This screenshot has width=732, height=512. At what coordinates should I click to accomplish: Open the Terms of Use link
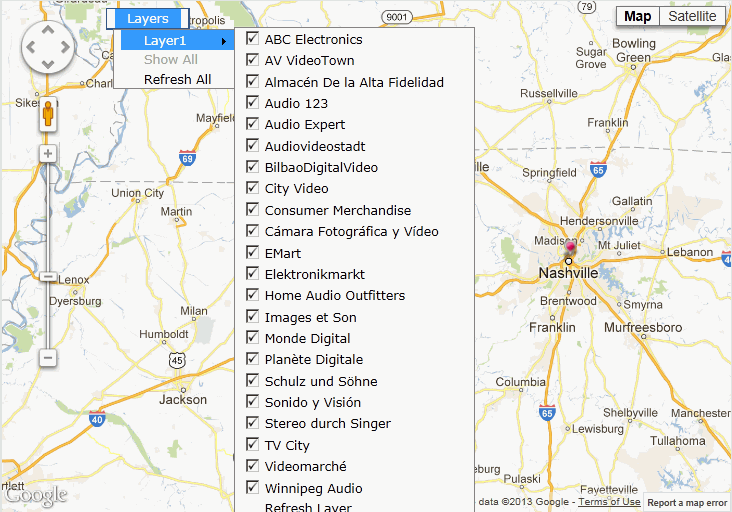tap(609, 502)
